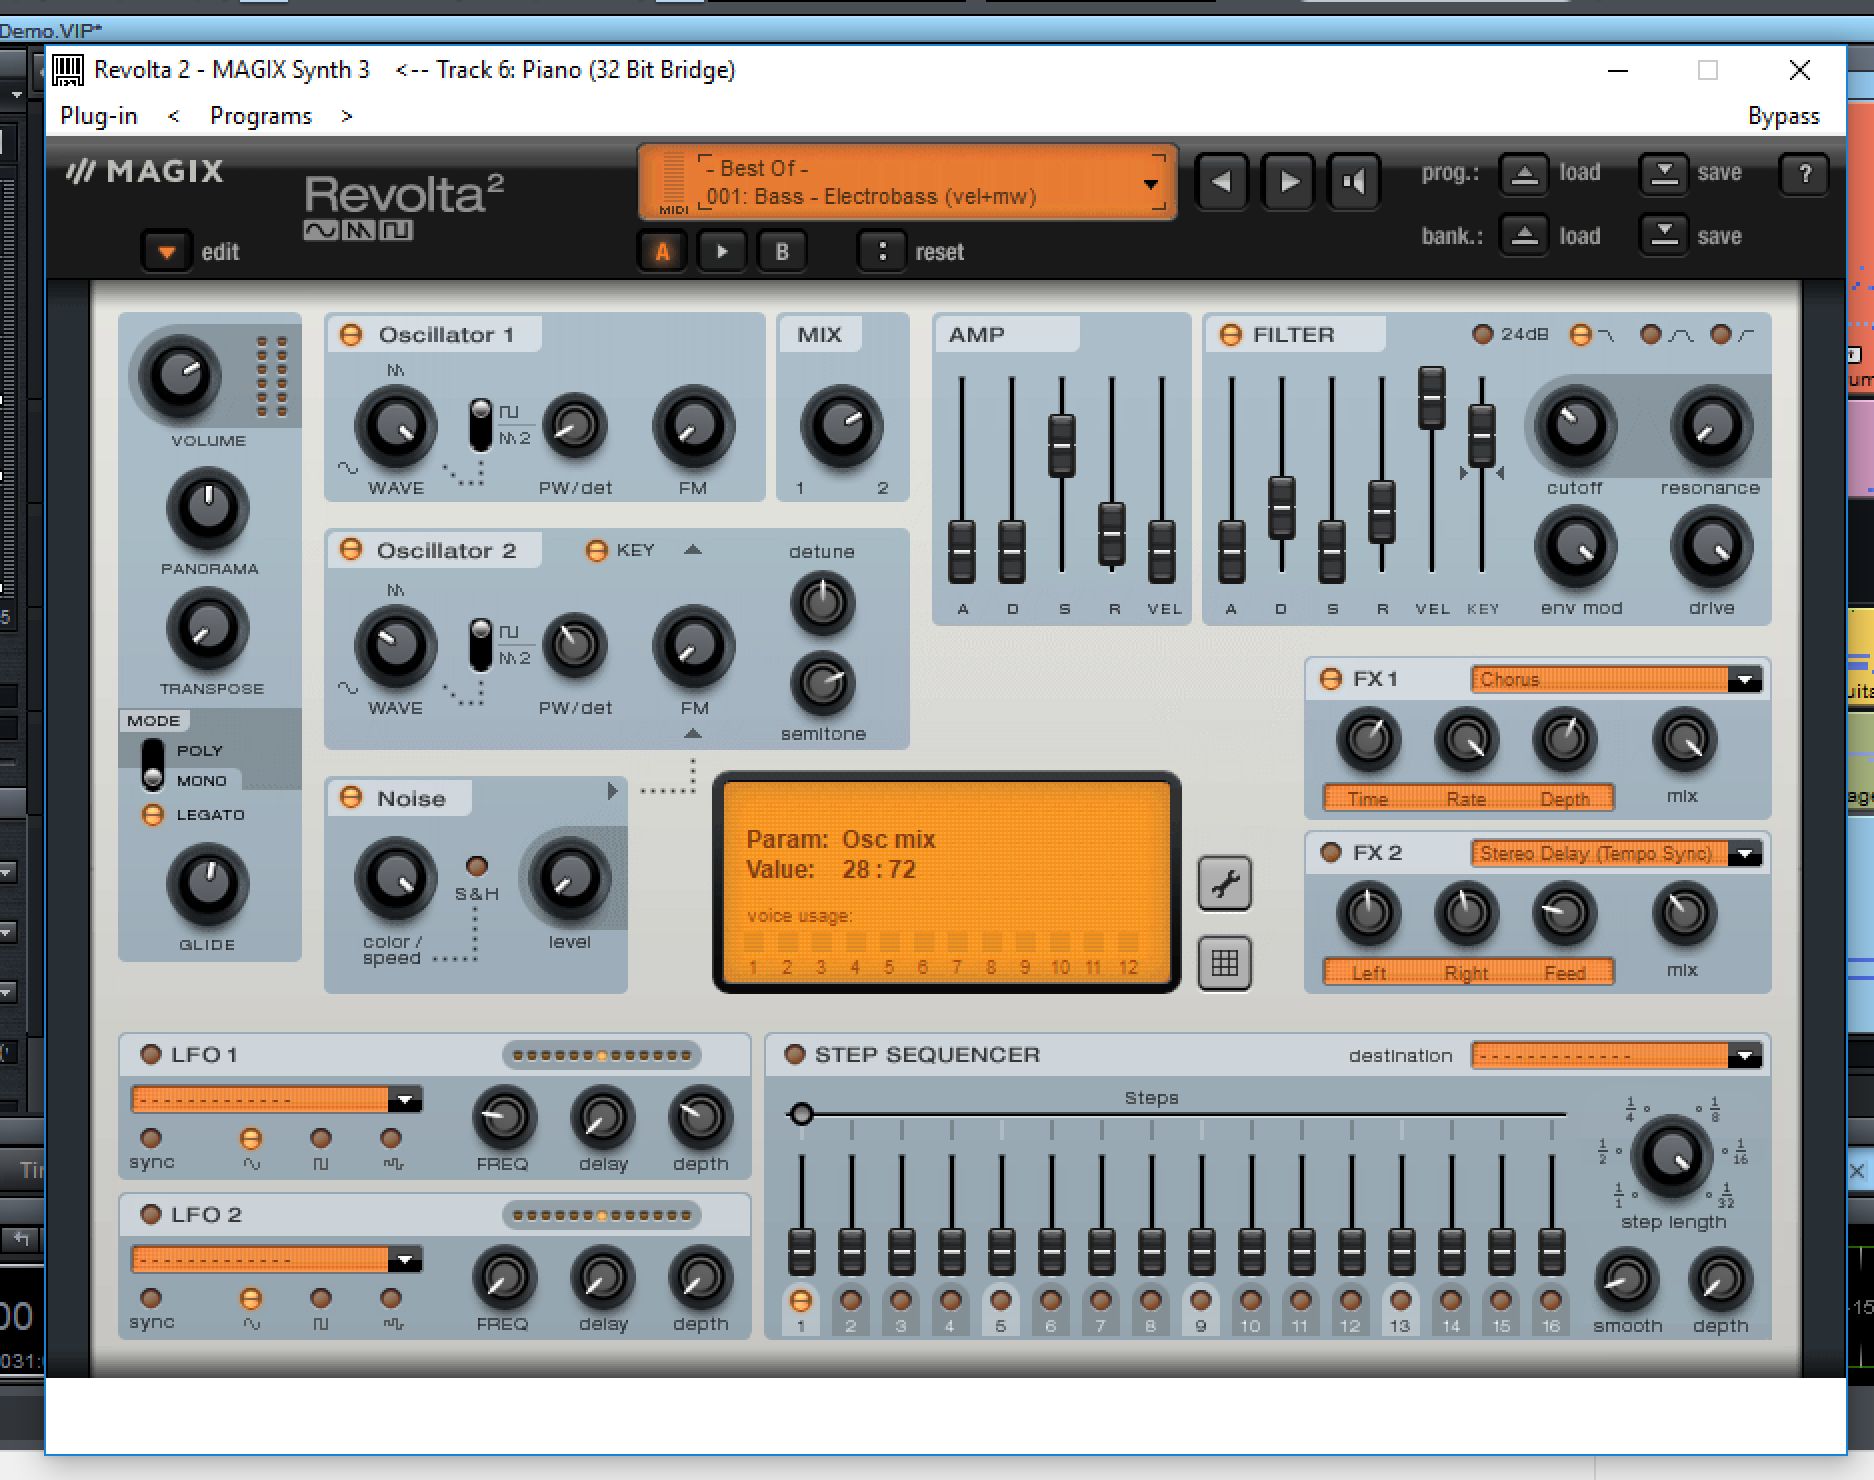Click the FX 1 Time label button

pyautogui.click(x=1367, y=799)
